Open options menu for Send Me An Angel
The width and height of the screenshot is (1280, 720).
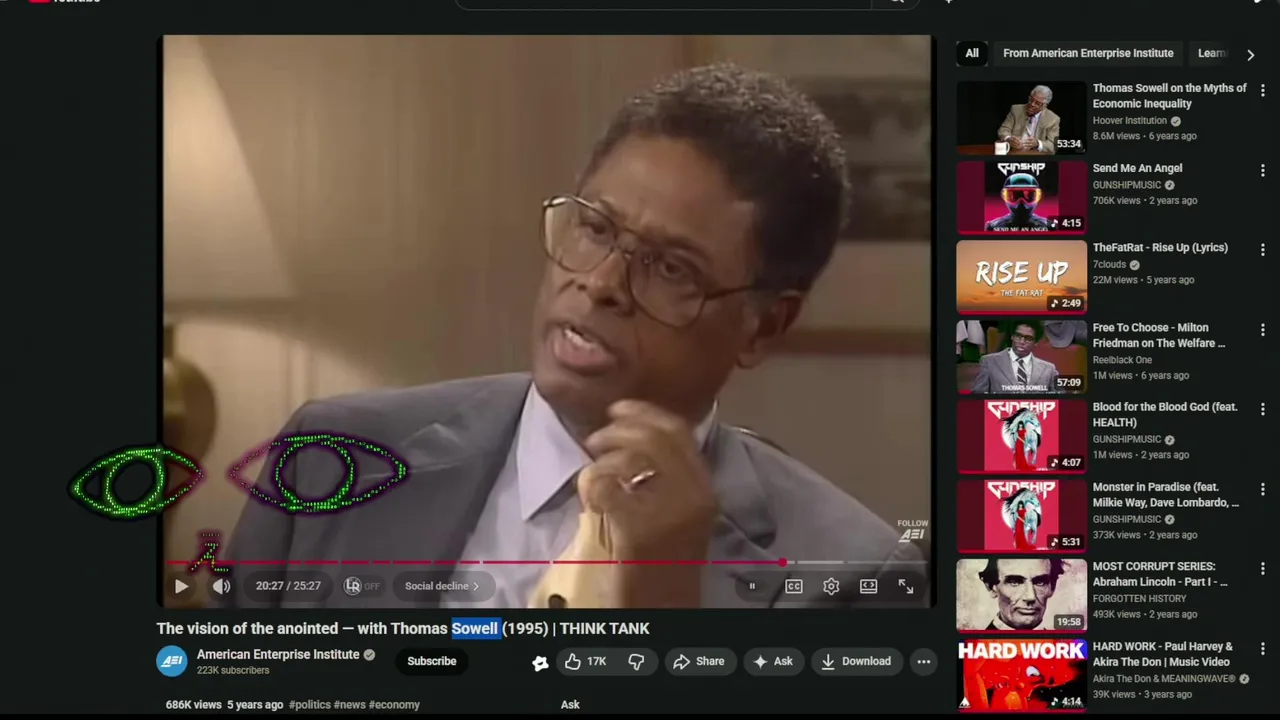point(1262,170)
